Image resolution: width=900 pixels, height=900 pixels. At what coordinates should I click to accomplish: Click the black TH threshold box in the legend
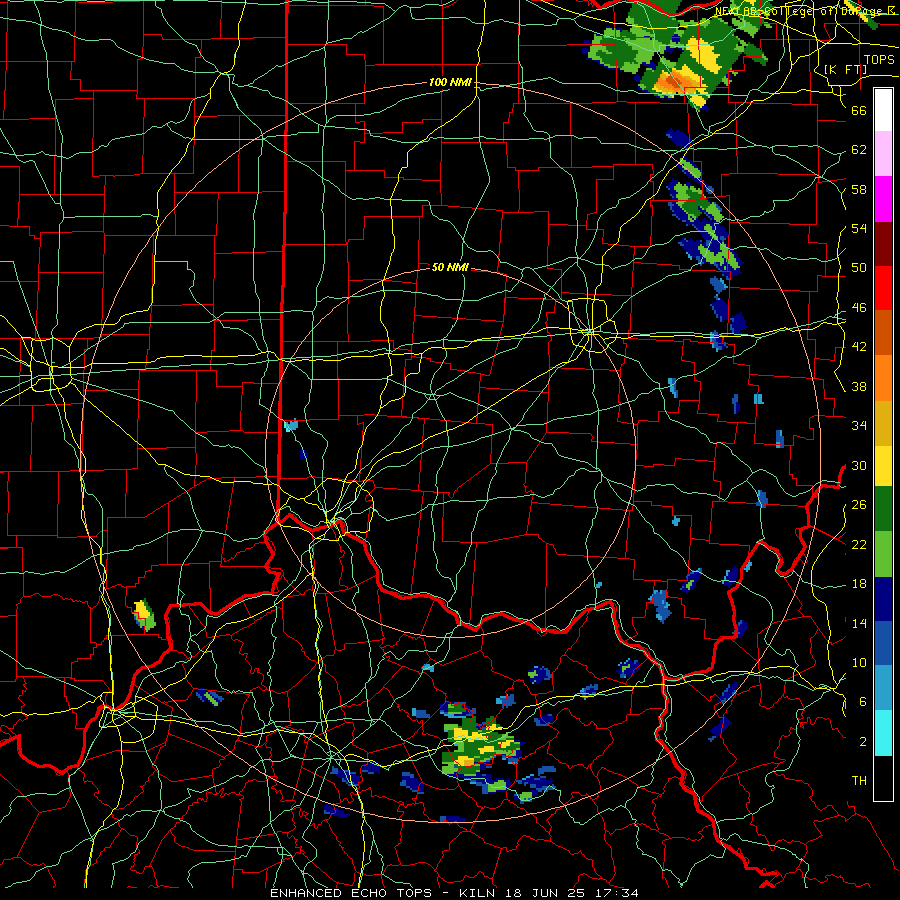click(x=883, y=778)
